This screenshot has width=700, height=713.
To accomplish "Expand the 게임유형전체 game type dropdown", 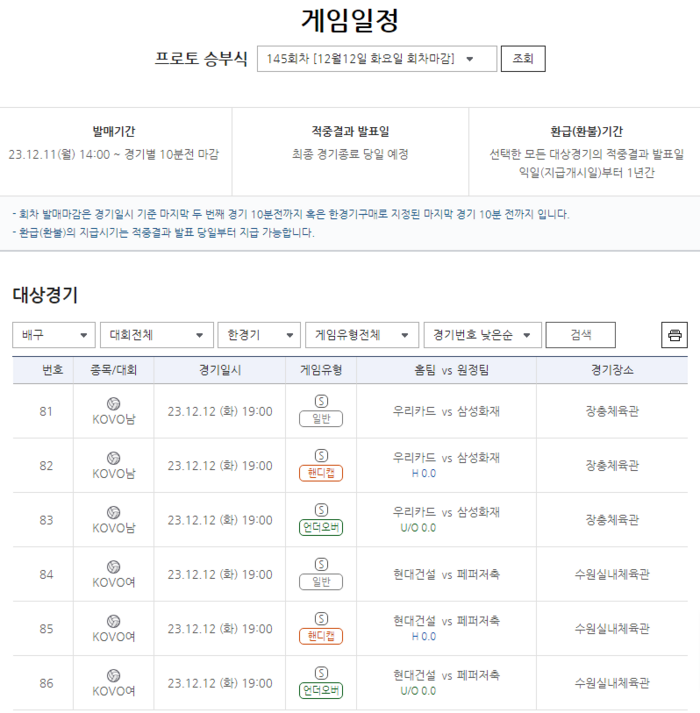I will (x=361, y=335).
